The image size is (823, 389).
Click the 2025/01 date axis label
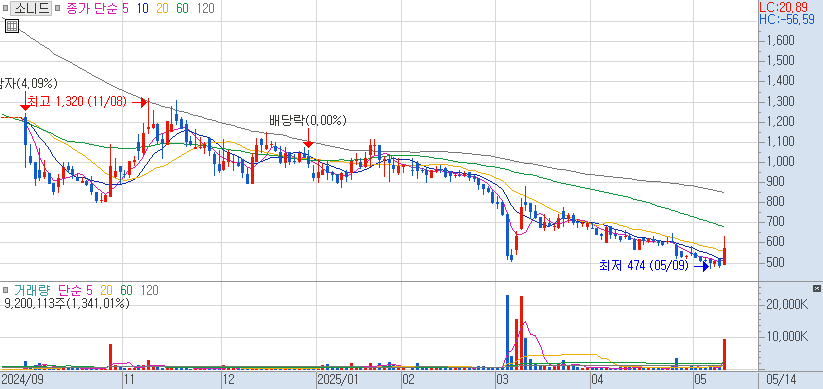click(x=339, y=379)
